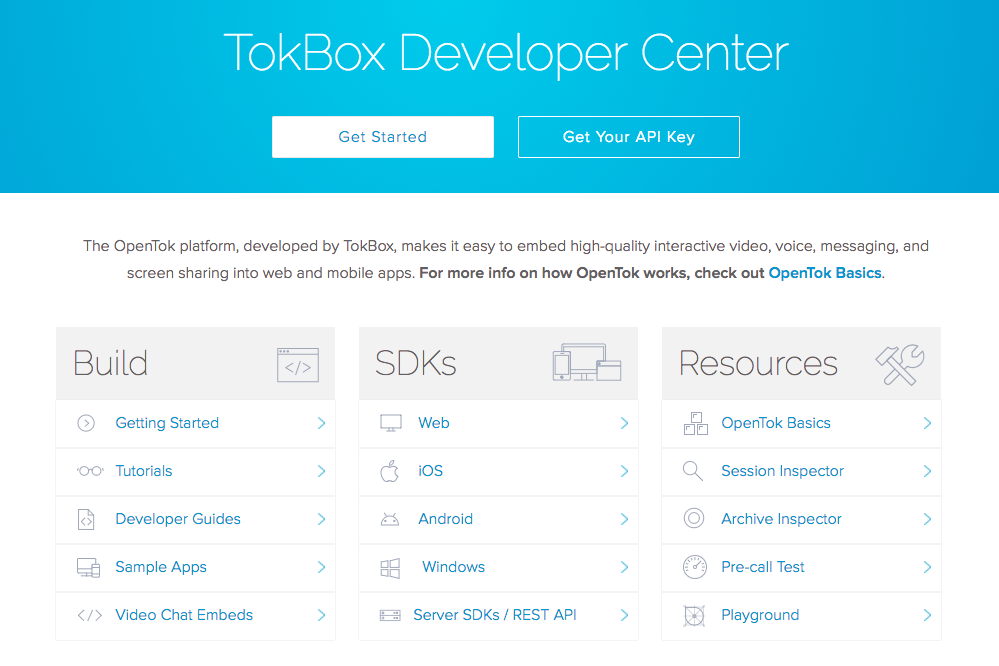999x666 pixels.
Task: Click the Android robot icon
Action: [x=390, y=519]
